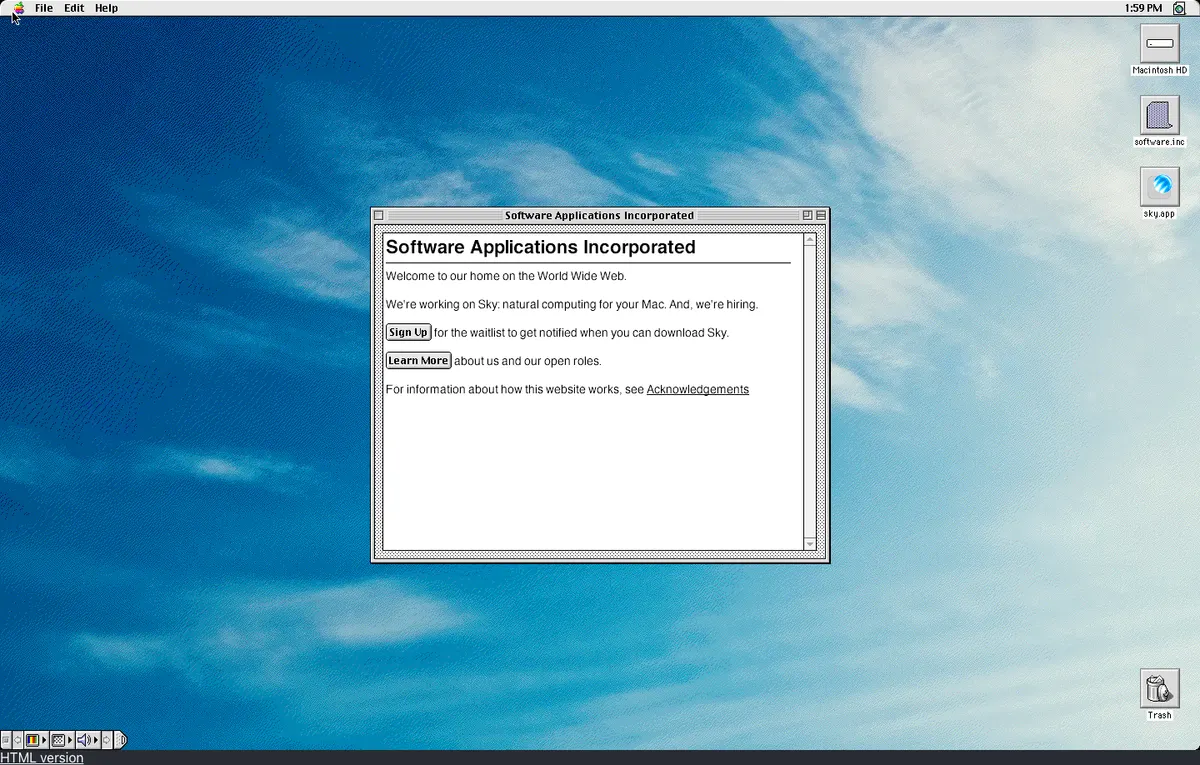Open the Monitor resolution strip module

(x=58, y=740)
